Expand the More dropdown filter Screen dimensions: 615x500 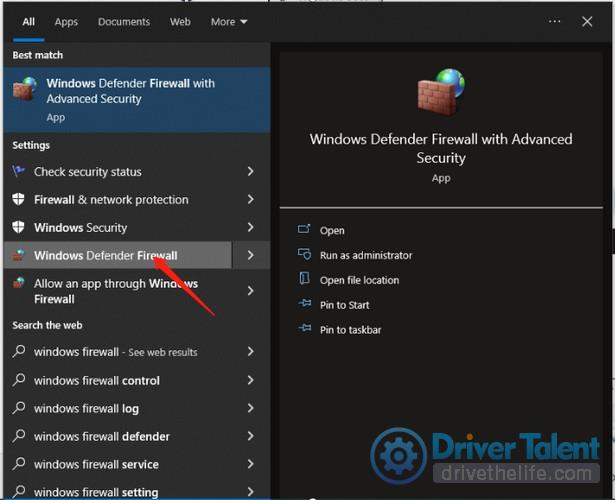click(x=229, y=22)
